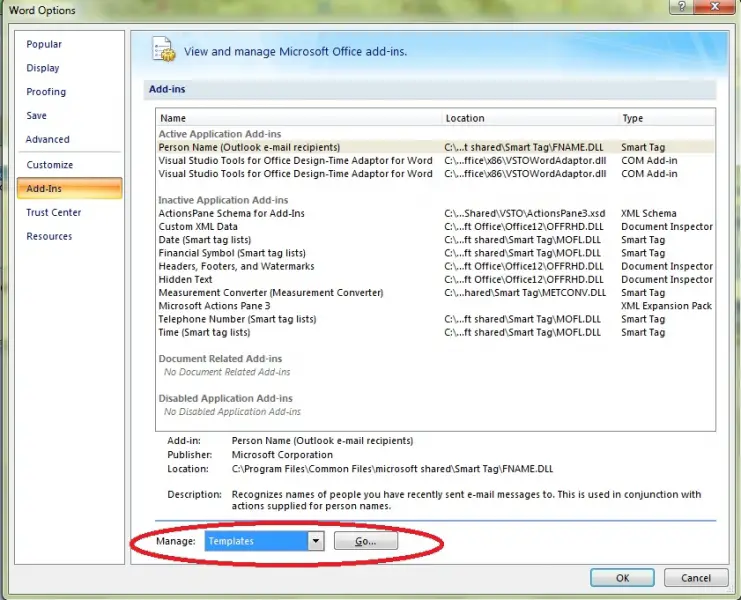Select Custom XML Data add-in row
This screenshot has height=600, width=741.
[x=435, y=227]
